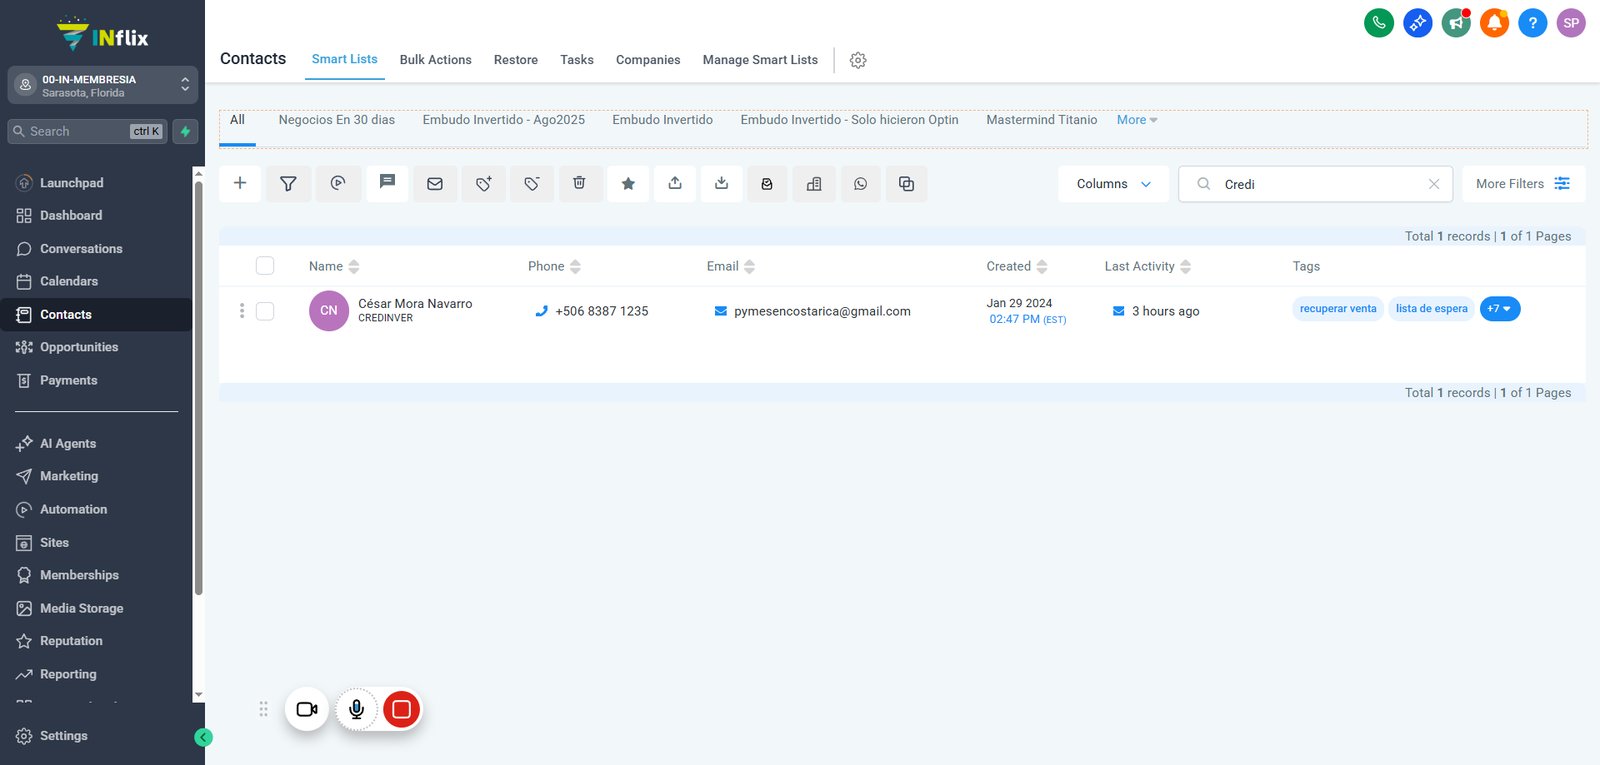Select the César Mora Navarro row checkbox

(265, 311)
